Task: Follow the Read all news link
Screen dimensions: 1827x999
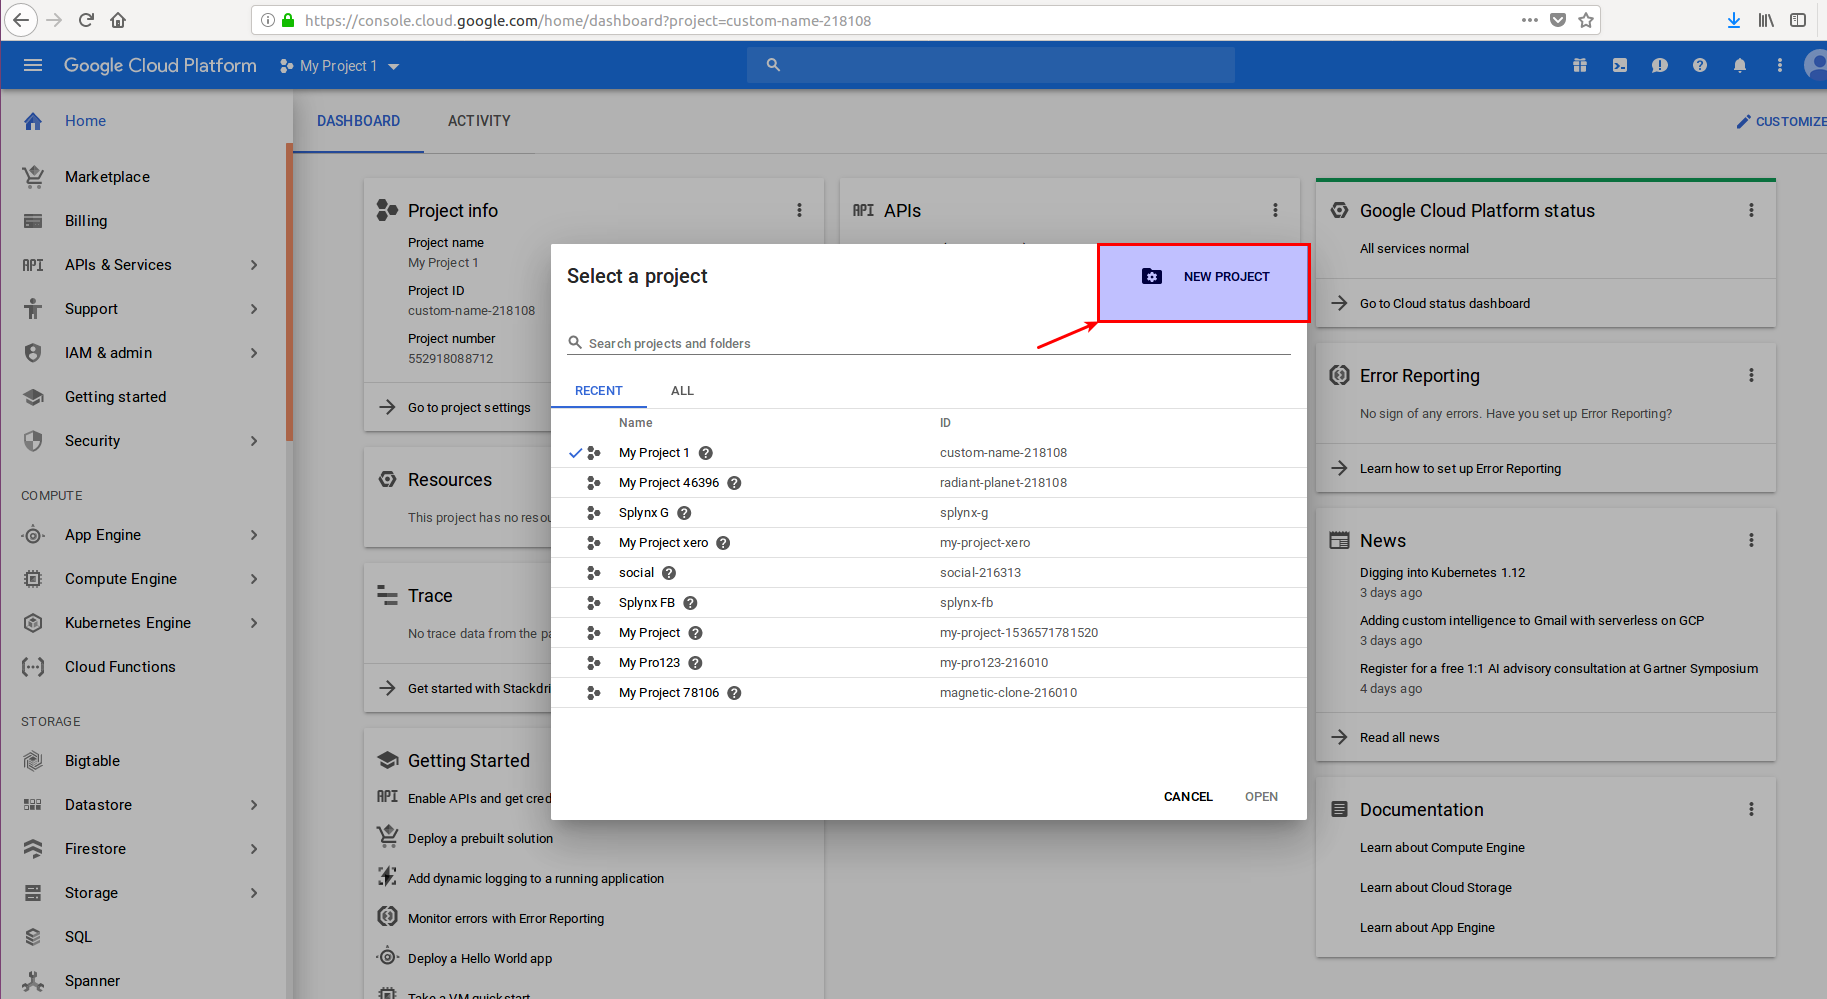Action: coord(1399,737)
